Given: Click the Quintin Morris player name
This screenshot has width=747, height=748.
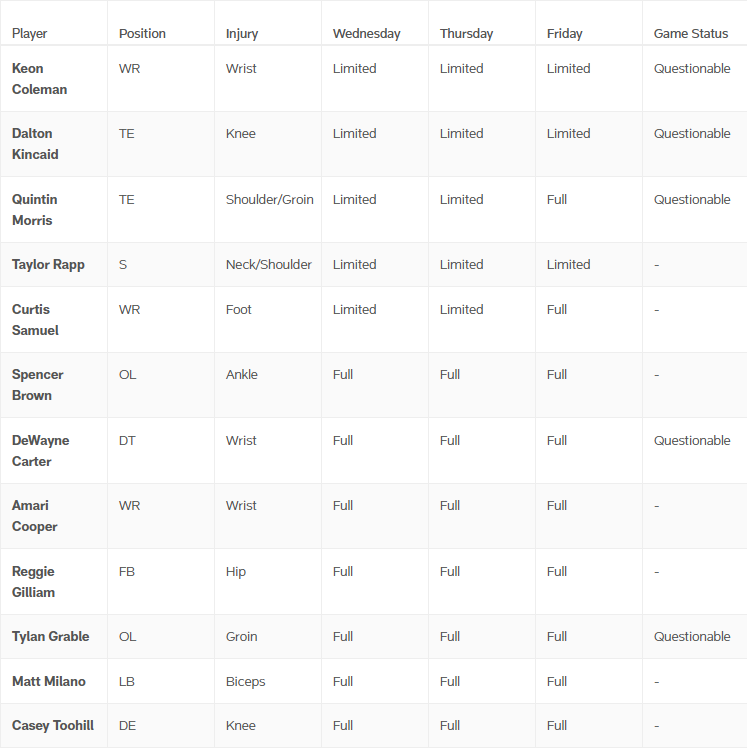Looking at the screenshot, I should coord(34,210).
